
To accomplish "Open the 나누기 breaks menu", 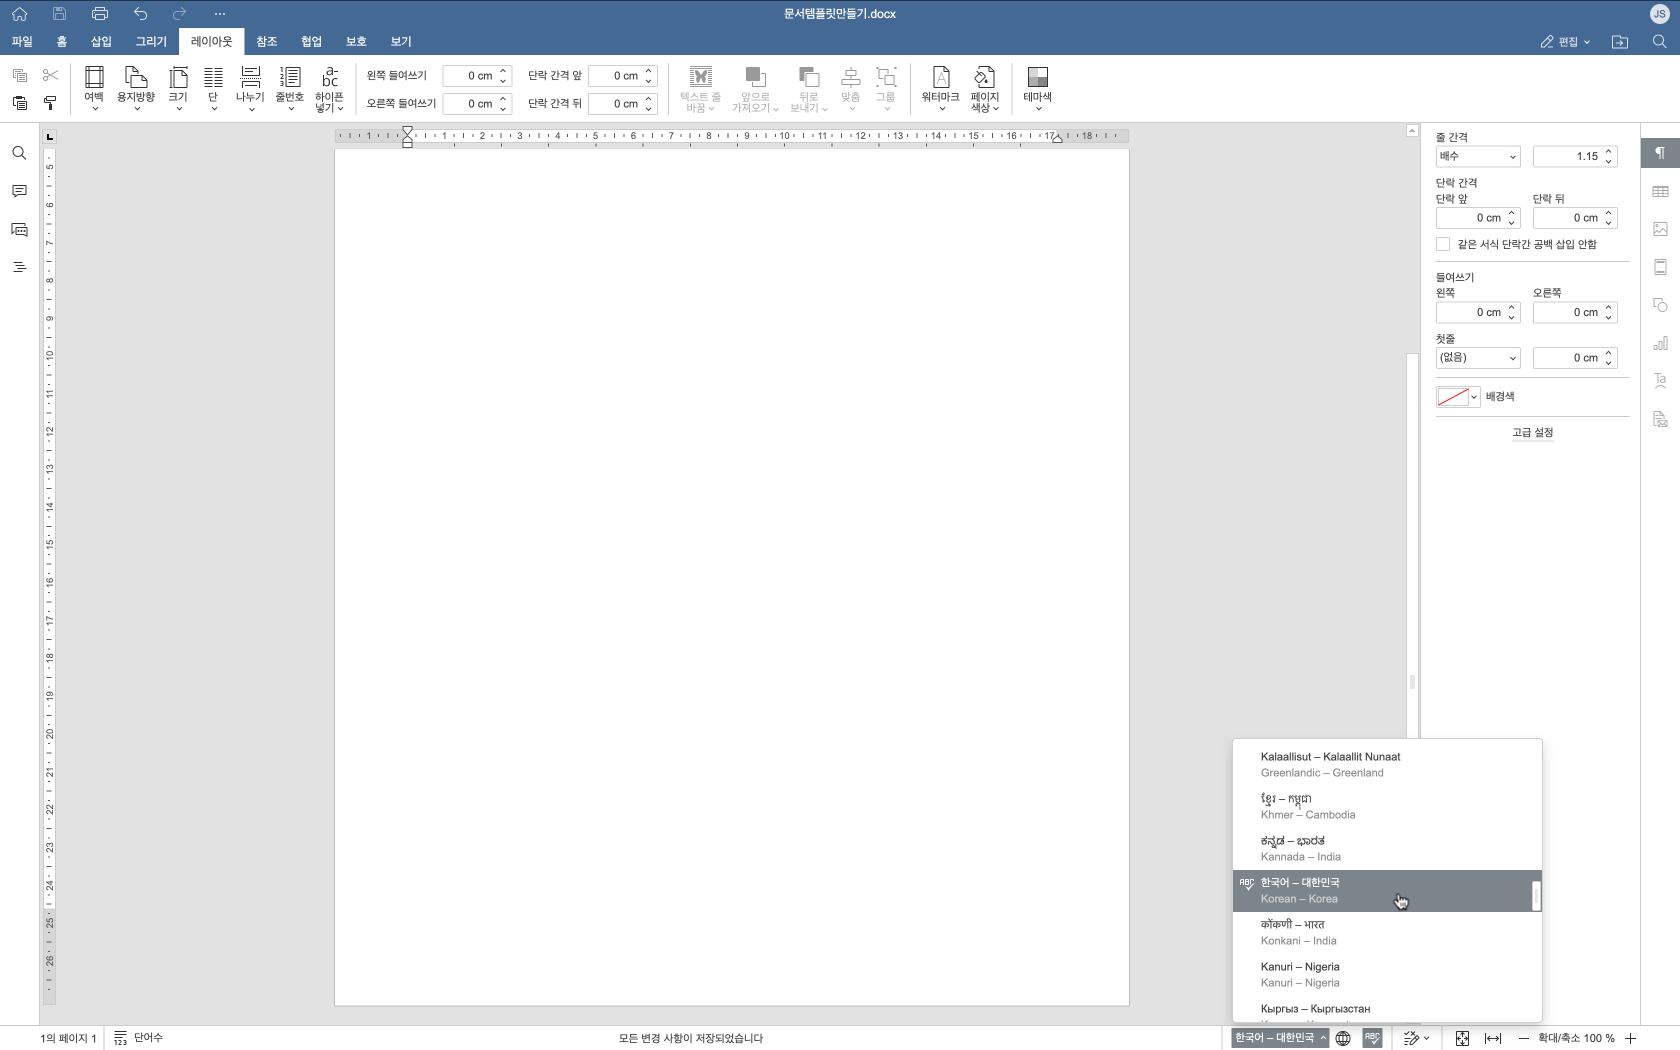I will 250,88.
